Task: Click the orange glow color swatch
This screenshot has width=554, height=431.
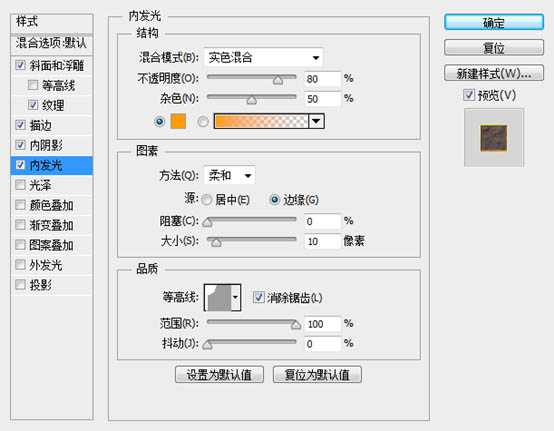Action: click(x=178, y=121)
